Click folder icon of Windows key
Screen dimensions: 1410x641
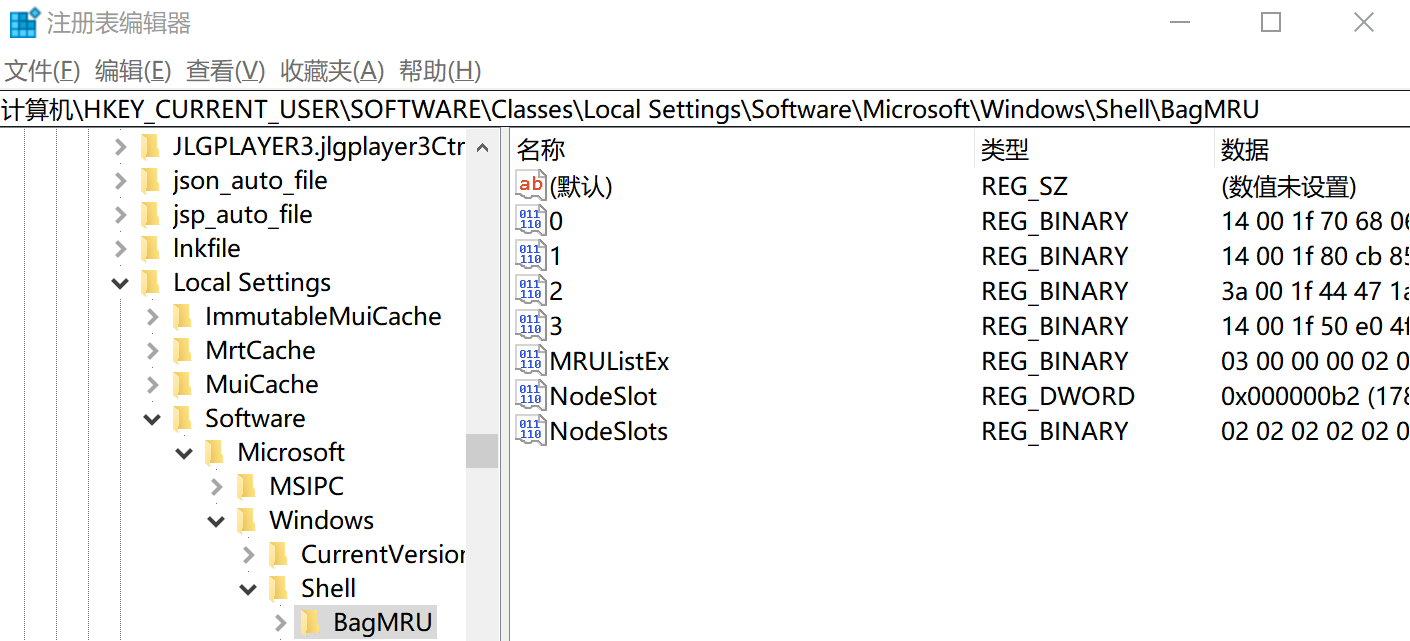[x=247, y=521]
